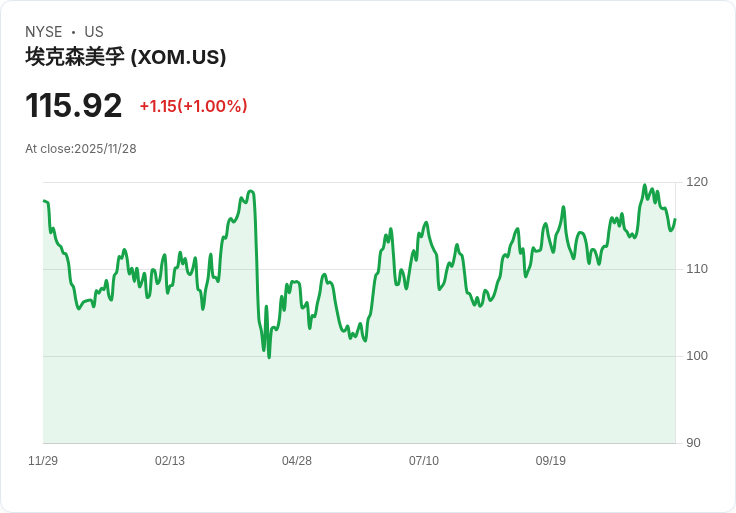Click the rightmost end of the price line
The image size is (736, 513).
[675, 220]
